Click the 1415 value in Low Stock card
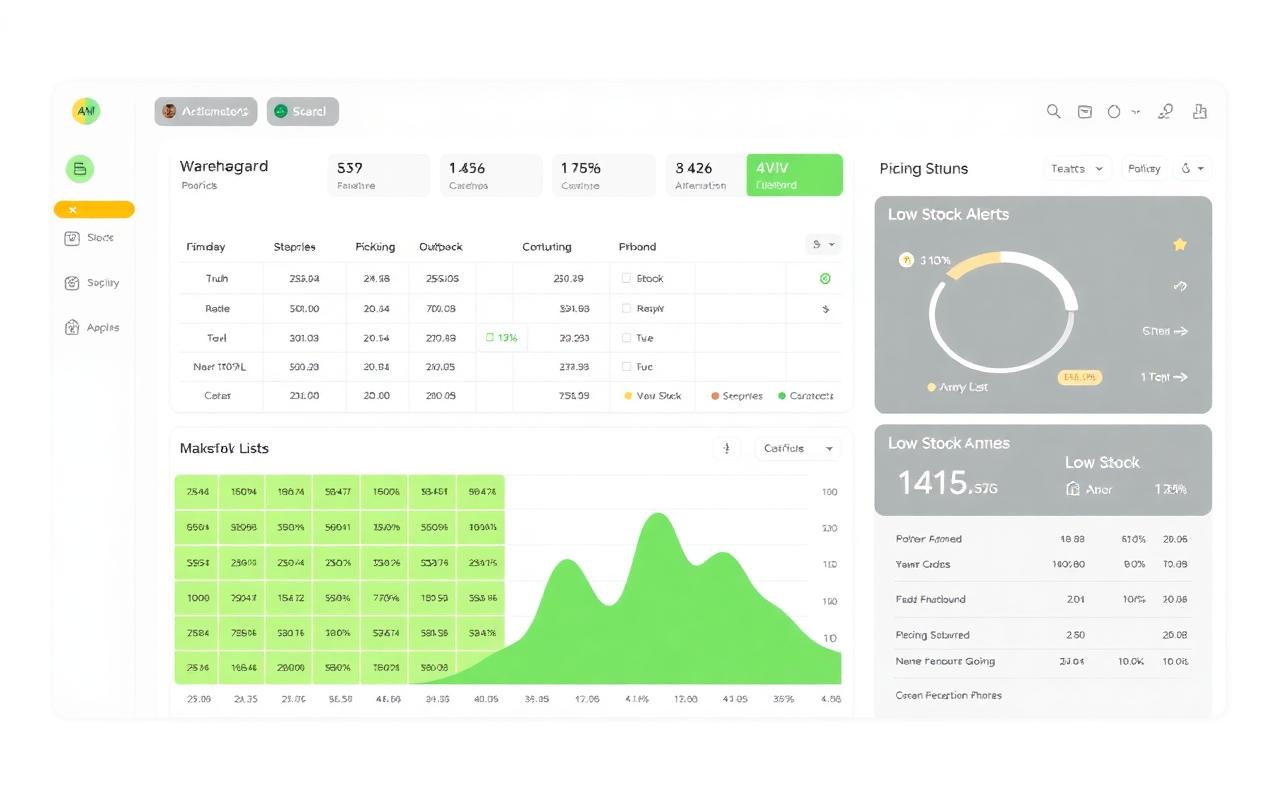Screen dimensions: 1280x800 click(x=947, y=484)
